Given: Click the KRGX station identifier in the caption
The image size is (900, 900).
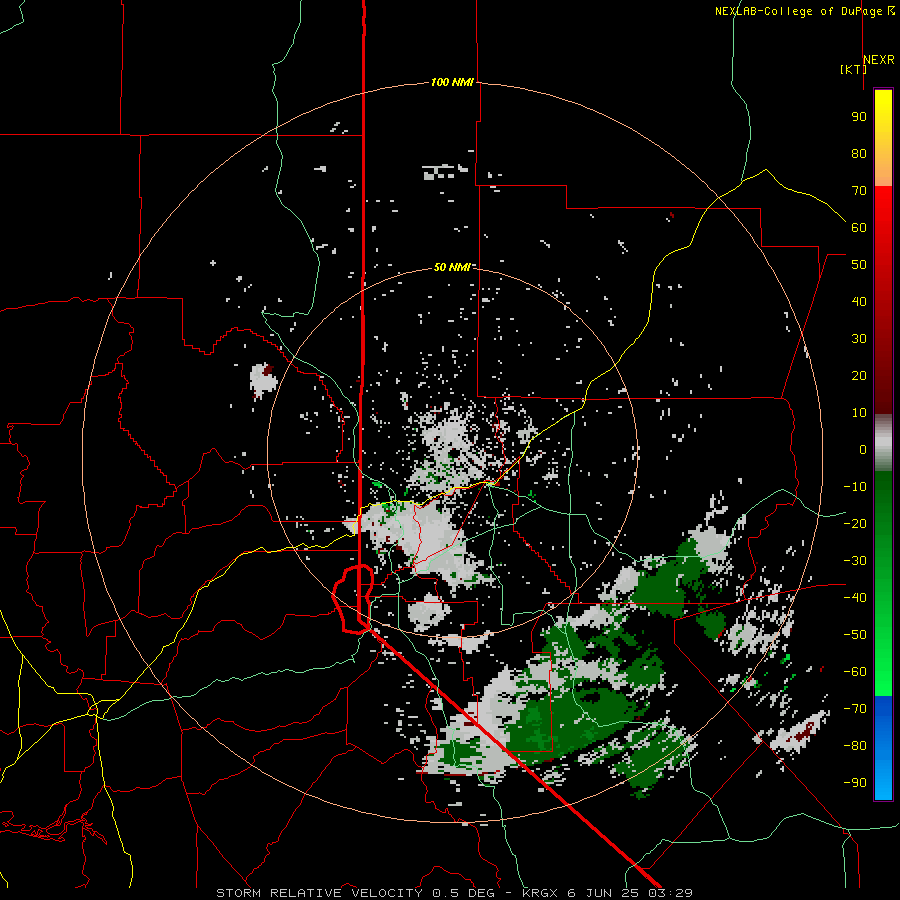Looking at the screenshot, I should coord(541,893).
